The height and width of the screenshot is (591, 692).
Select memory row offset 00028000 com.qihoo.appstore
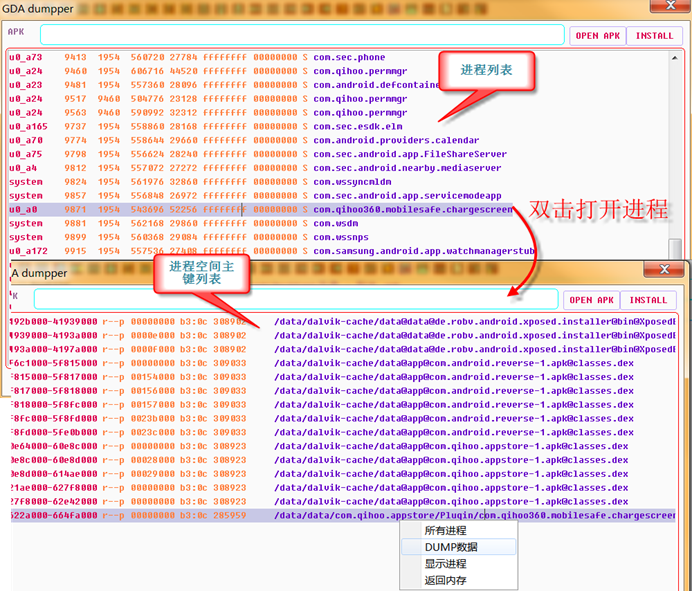pyautogui.click(x=343, y=460)
